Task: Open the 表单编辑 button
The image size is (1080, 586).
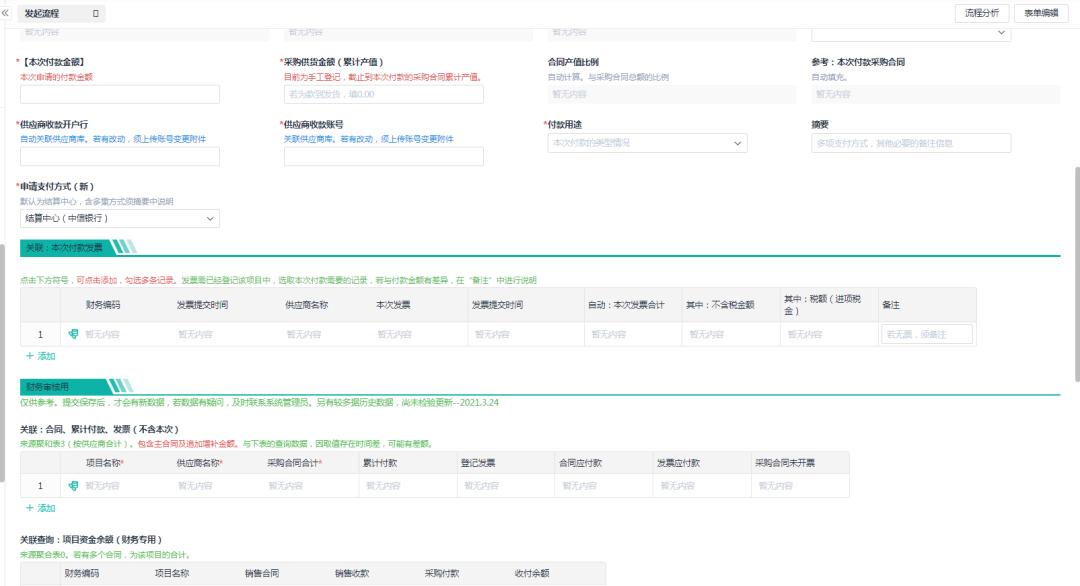Action: point(1041,13)
